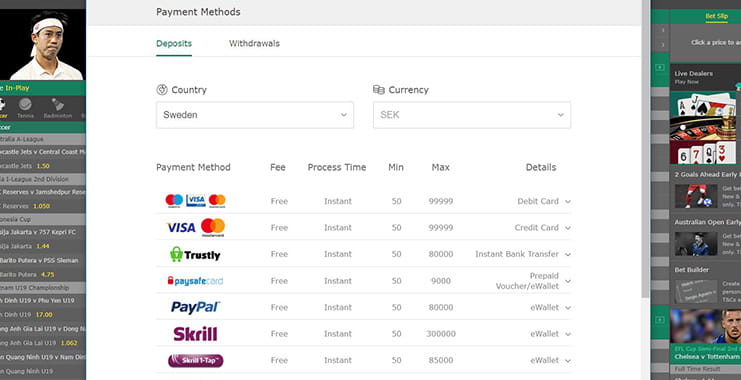Expand the Debit Card details chevron
Image resolution: width=741 pixels, height=380 pixels.
coord(568,201)
